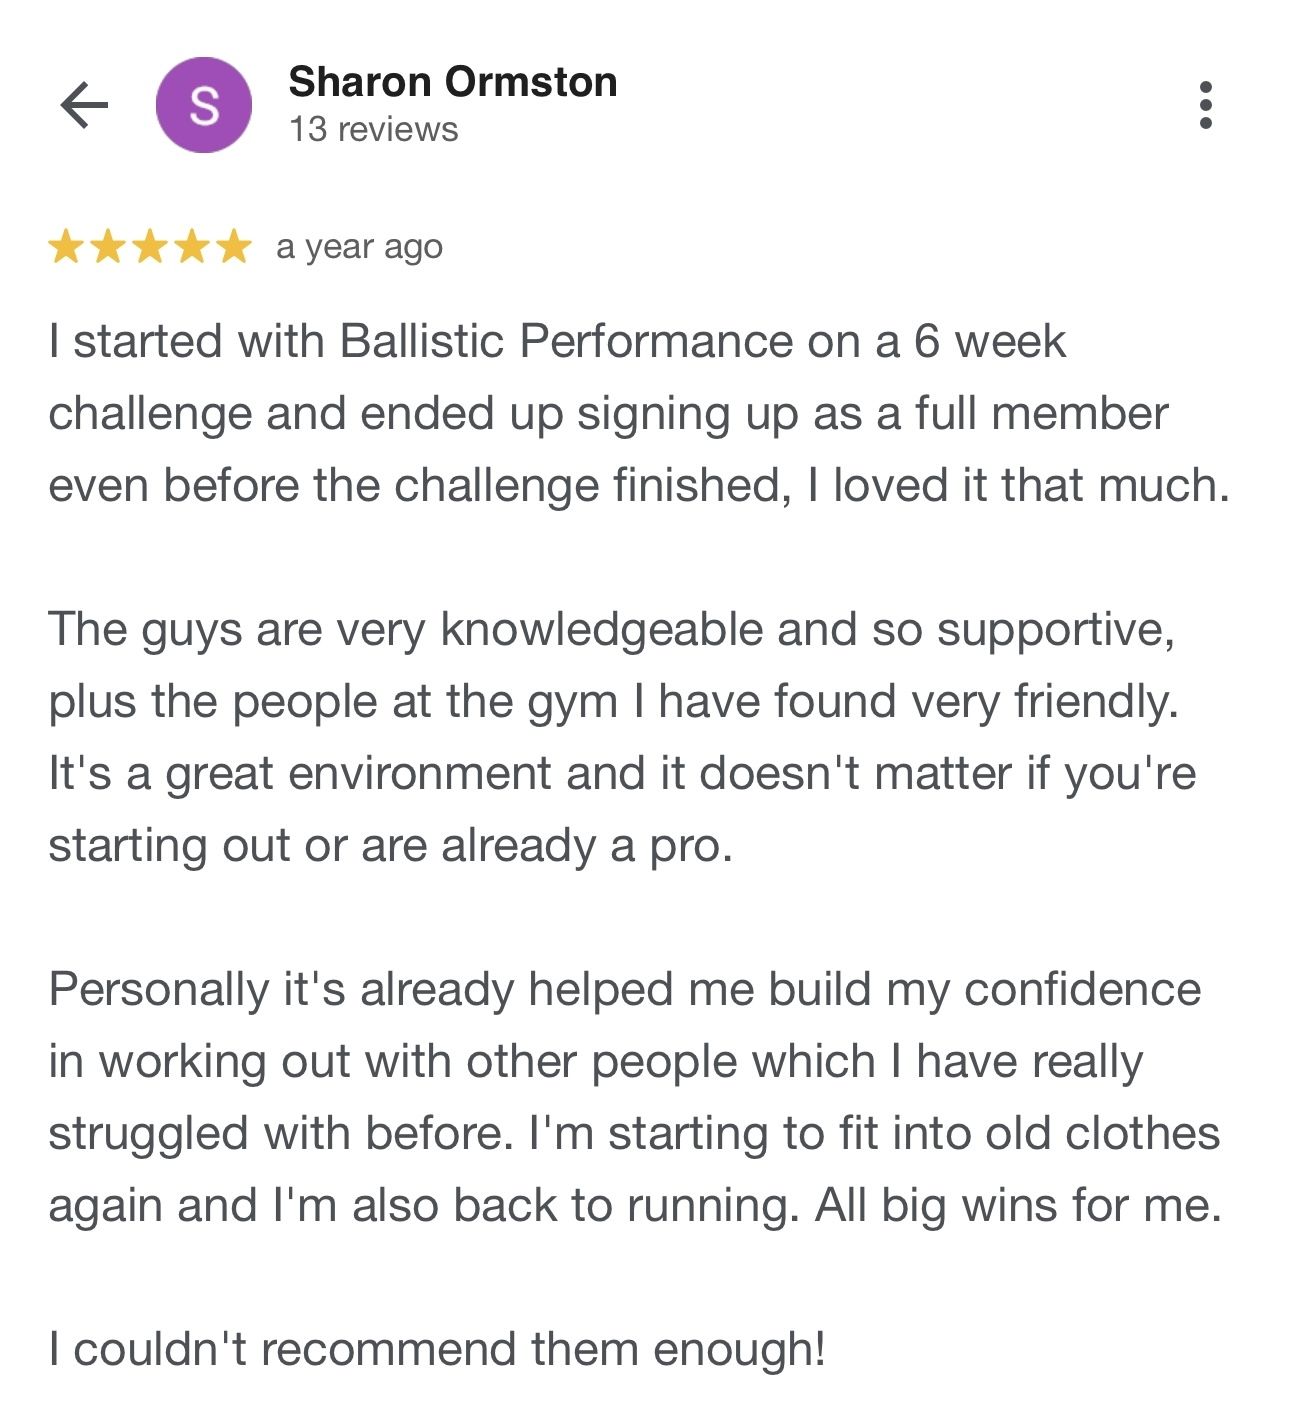
Task: Click 'I couldn't recommend them enough!' line
Action: pyautogui.click(x=437, y=1349)
